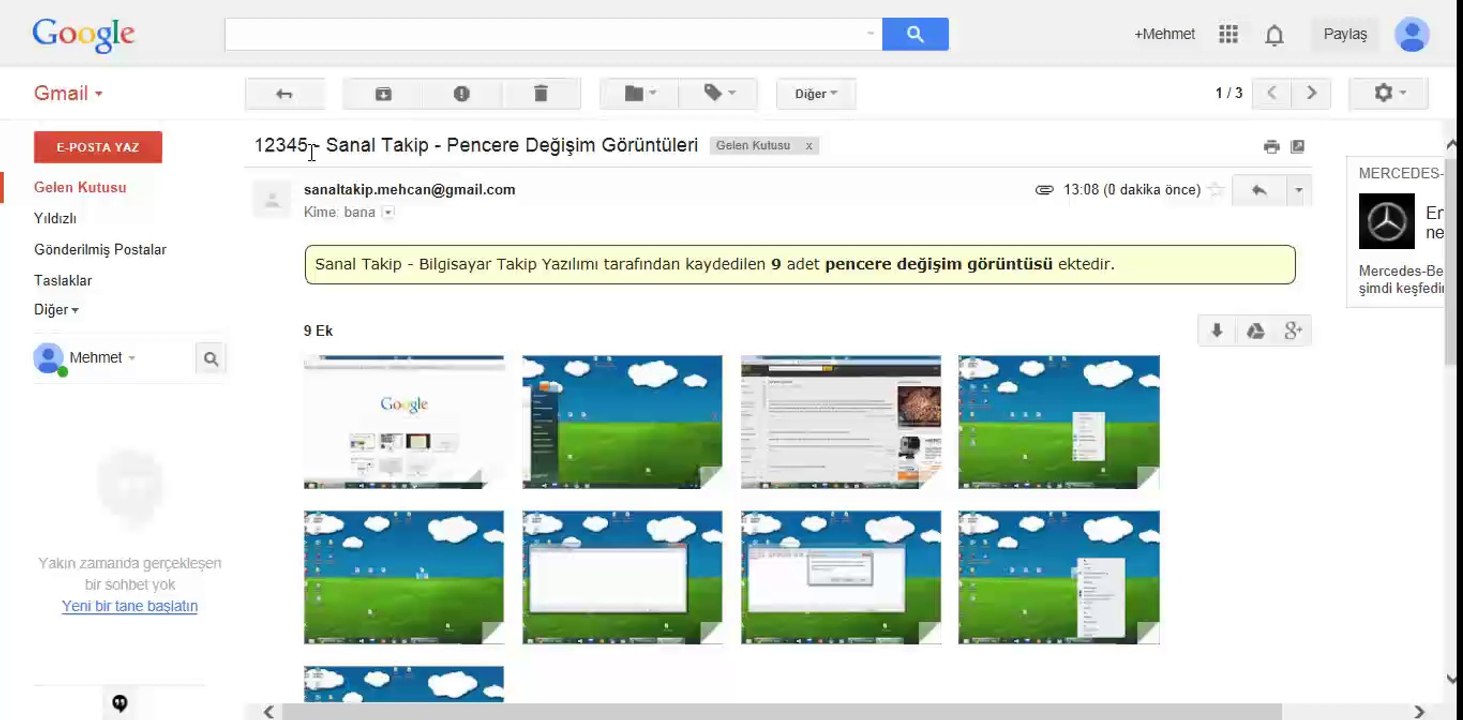Open the thumbnail with the Start menu open
Viewport: 1463px width, 720px height.
[622, 422]
